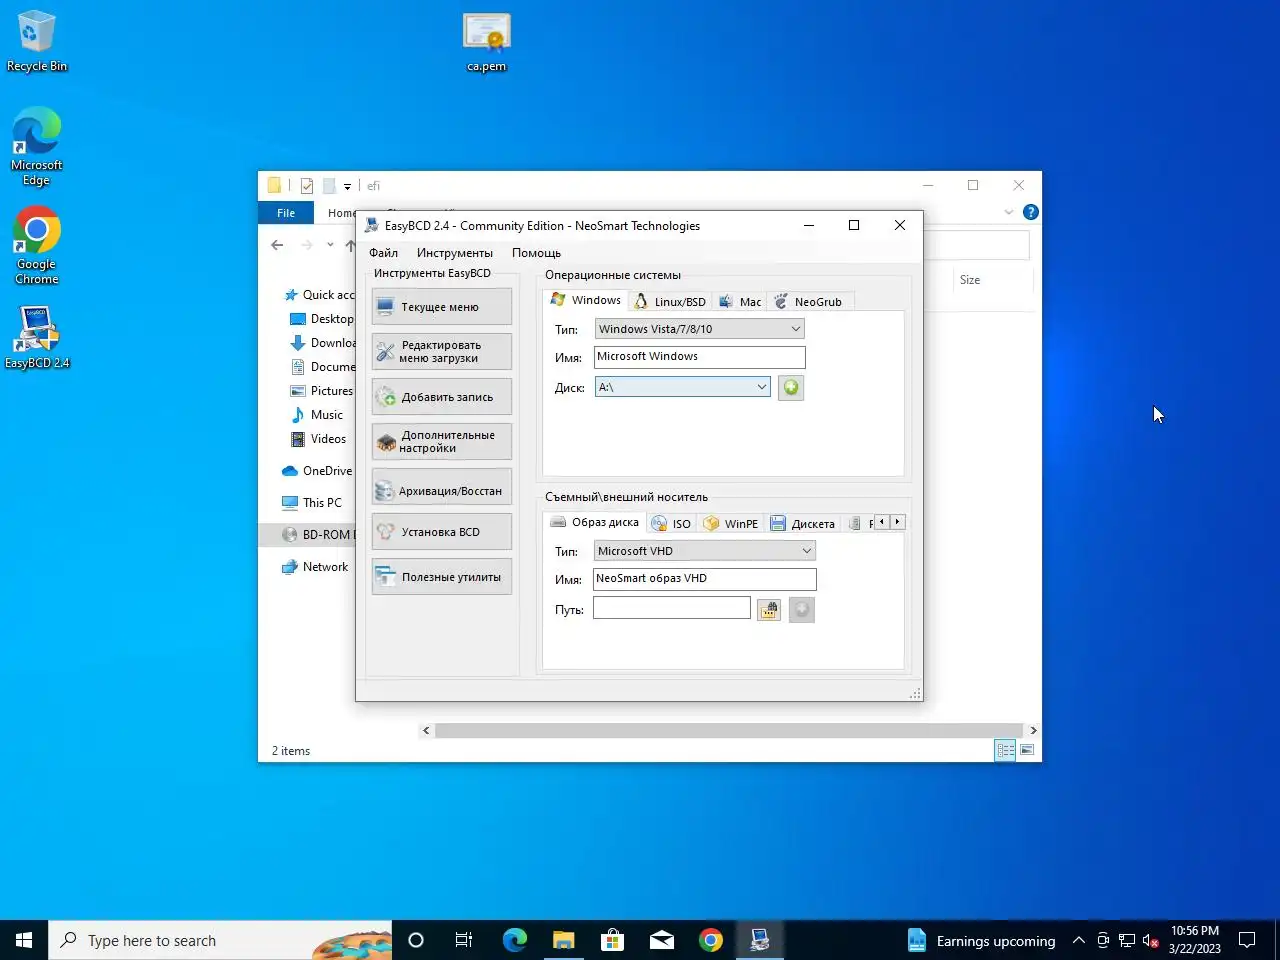The height and width of the screenshot is (960, 1280).
Task: Select Network in Explorer sidebar
Action: click(x=315, y=567)
